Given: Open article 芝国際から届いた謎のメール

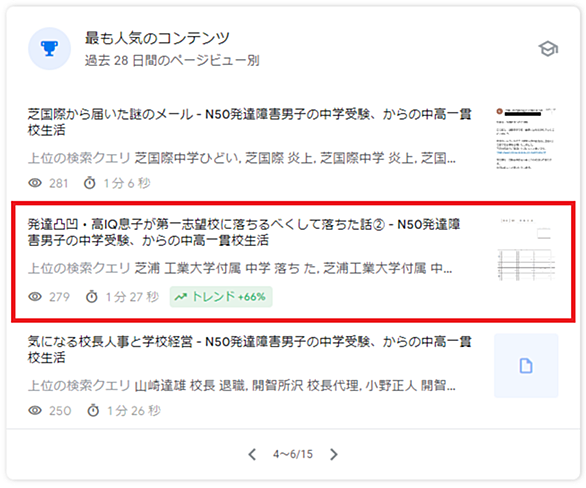Looking at the screenshot, I should [250, 122].
